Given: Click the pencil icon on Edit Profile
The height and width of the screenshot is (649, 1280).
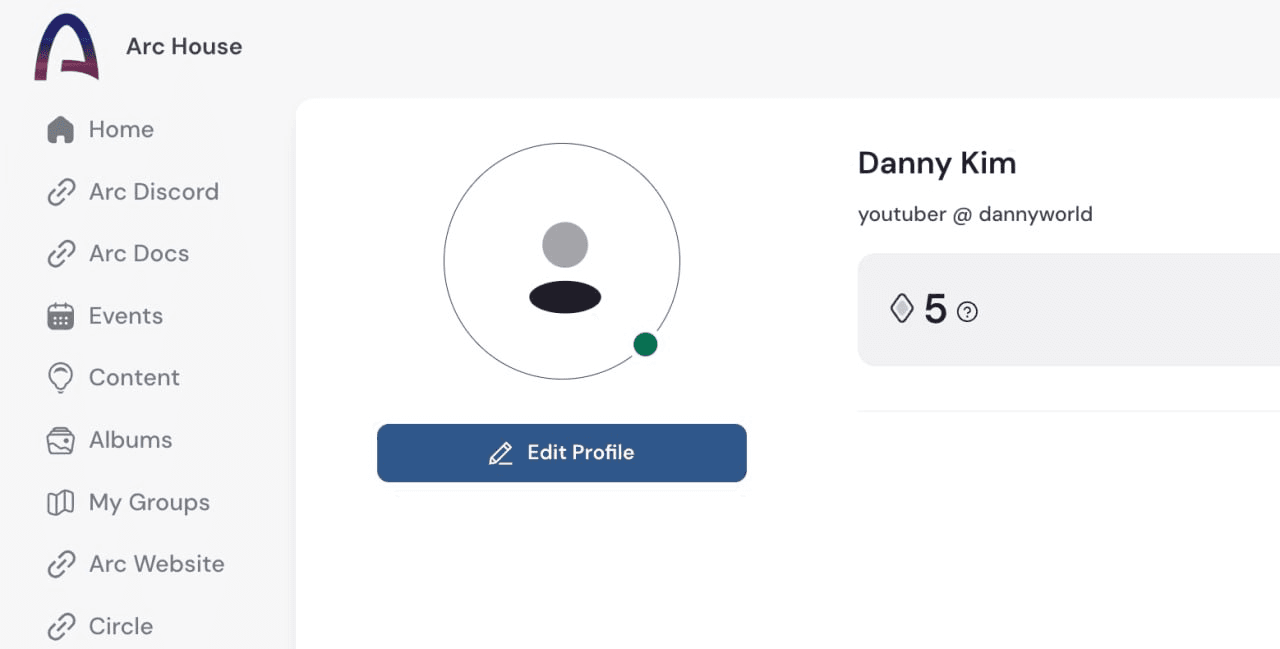Looking at the screenshot, I should pyautogui.click(x=499, y=452).
